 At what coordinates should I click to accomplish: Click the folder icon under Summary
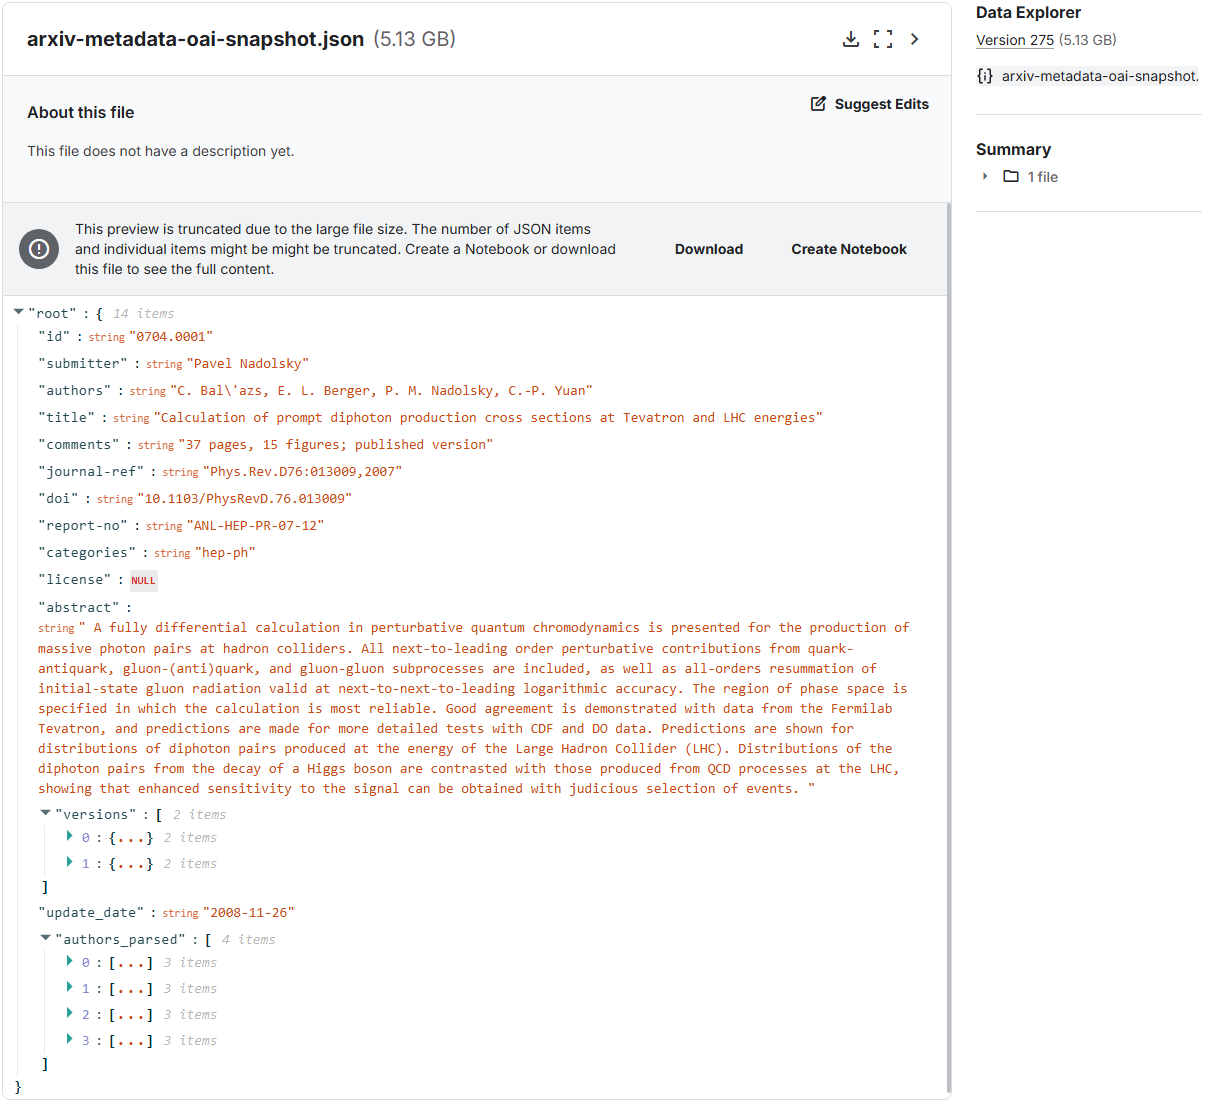click(x=1011, y=177)
